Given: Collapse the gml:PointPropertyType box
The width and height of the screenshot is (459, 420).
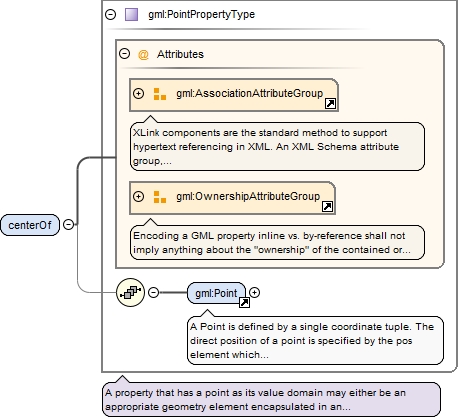Looking at the screenshot, I should pyautogui.click(x=110, y=14).
